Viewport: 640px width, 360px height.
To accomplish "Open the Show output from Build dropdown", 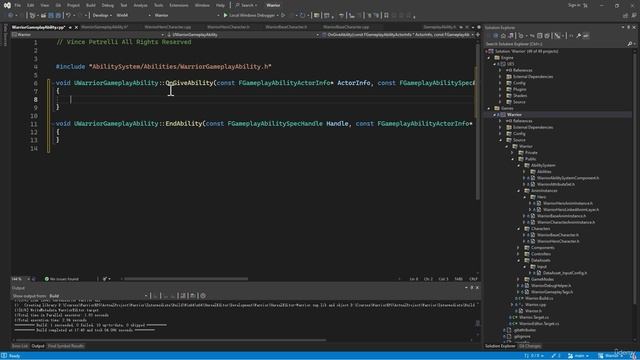I will (98, 296).
